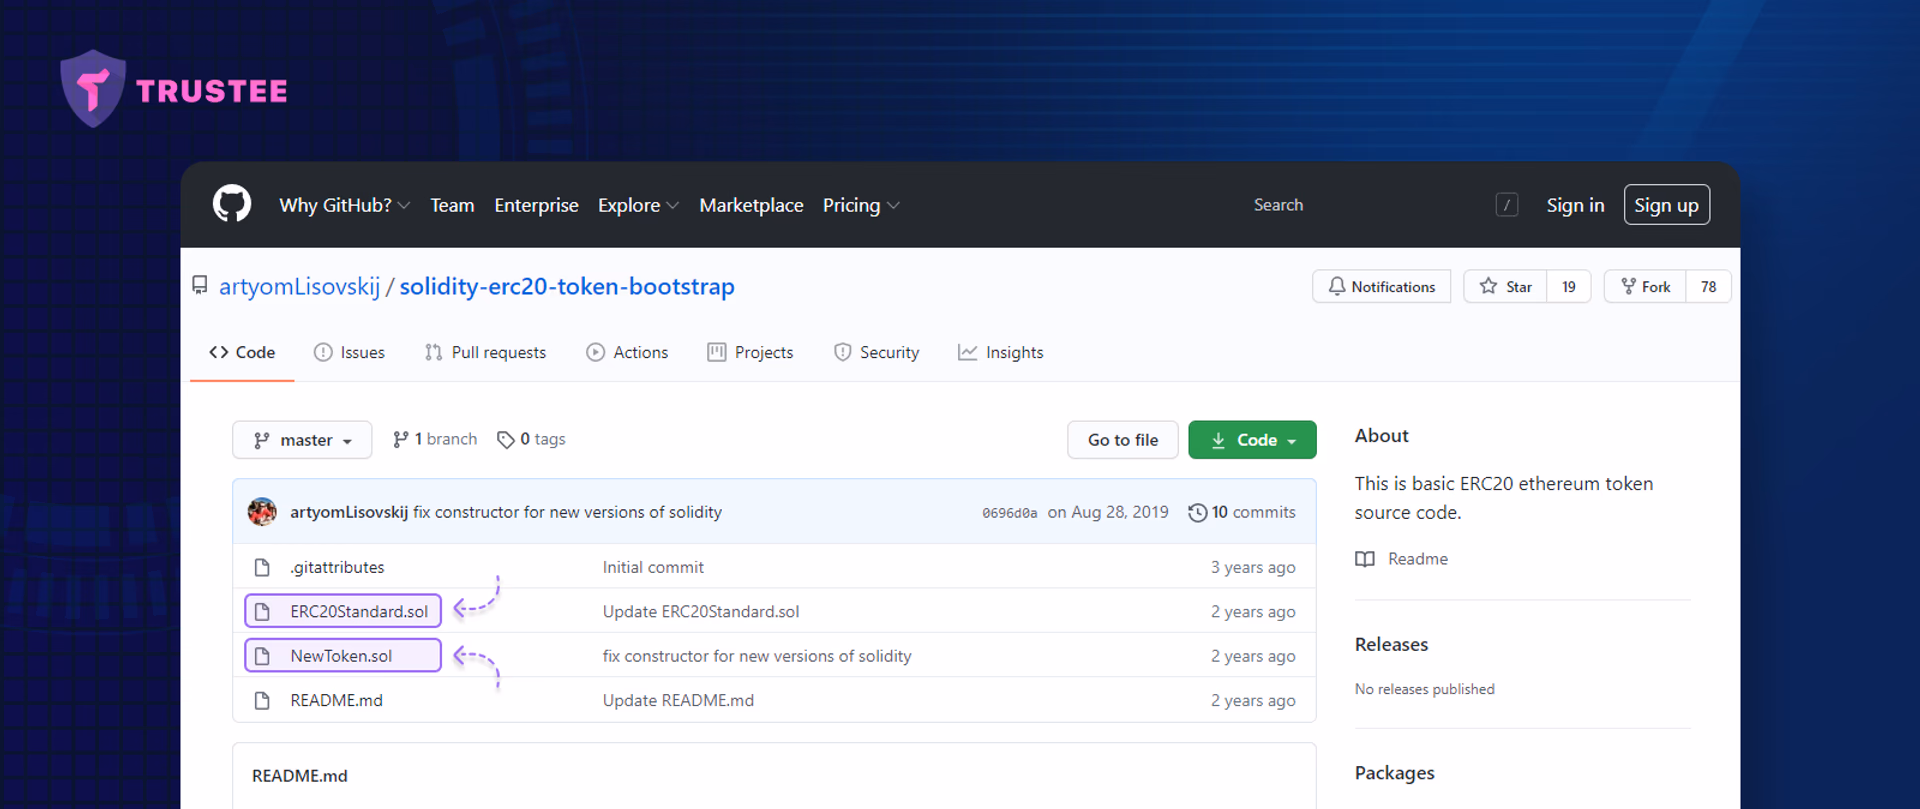Image resolution: width=1920 pixels, height=809 pixels.
Task: Click the file icon for NewToken.sol
Action: click(x=262, y=656)
